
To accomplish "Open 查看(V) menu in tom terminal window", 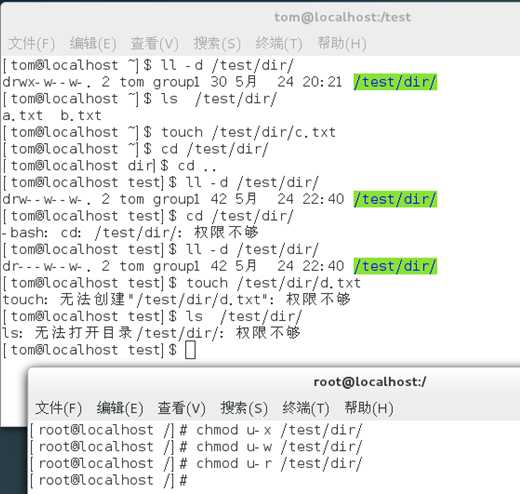I will [154, 43].
